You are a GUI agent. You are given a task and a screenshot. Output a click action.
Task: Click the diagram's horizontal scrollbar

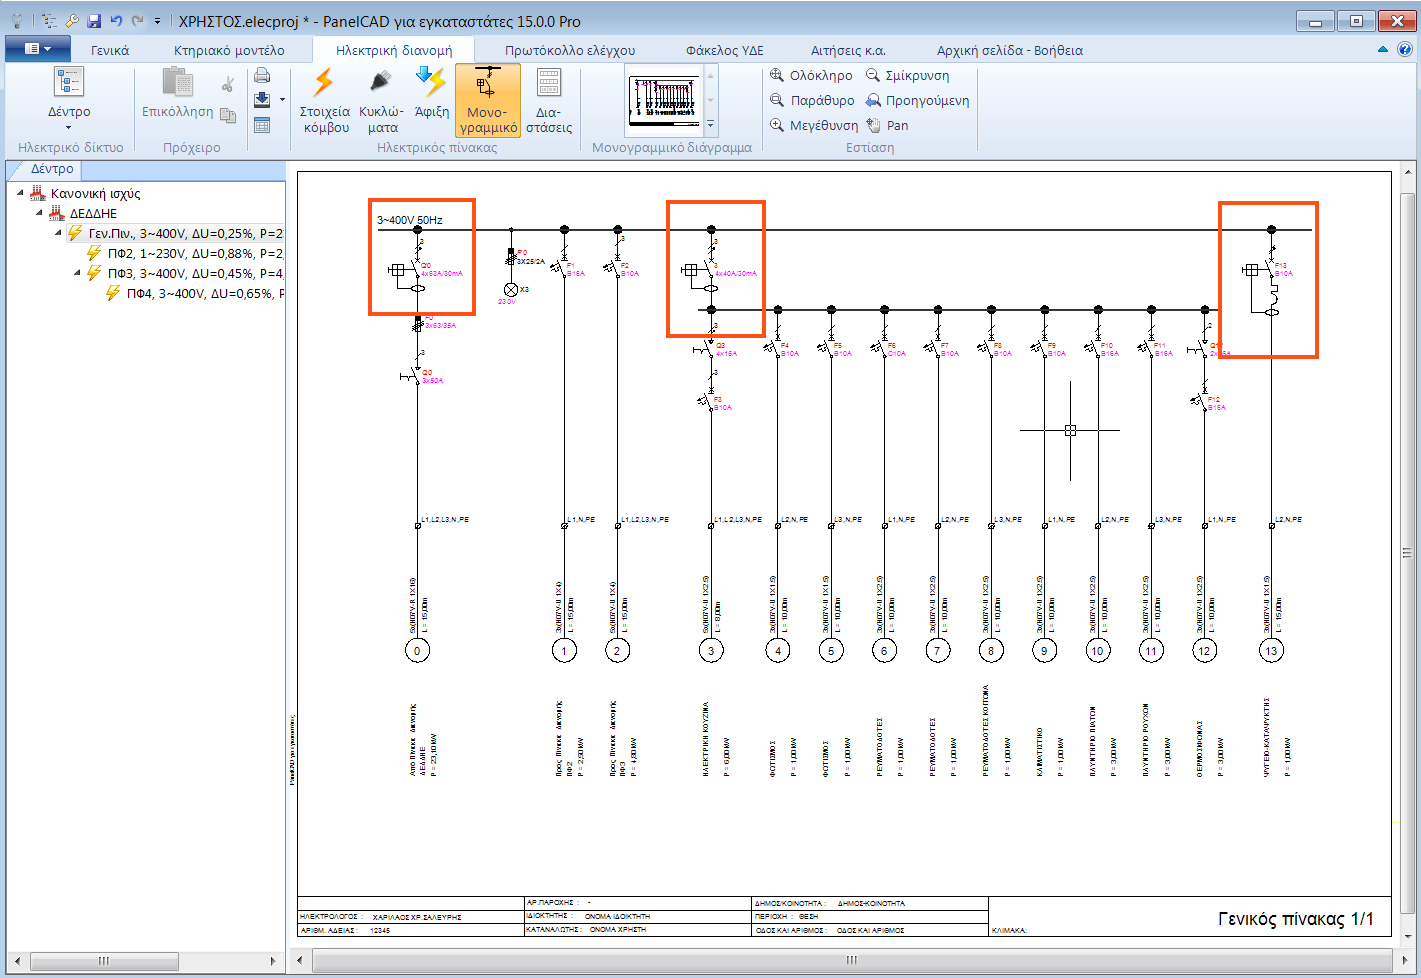click(850, 960)
